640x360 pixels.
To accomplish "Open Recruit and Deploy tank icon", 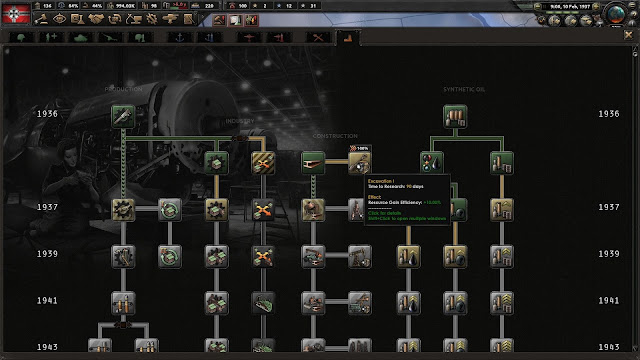I will [x=170, y=19].
